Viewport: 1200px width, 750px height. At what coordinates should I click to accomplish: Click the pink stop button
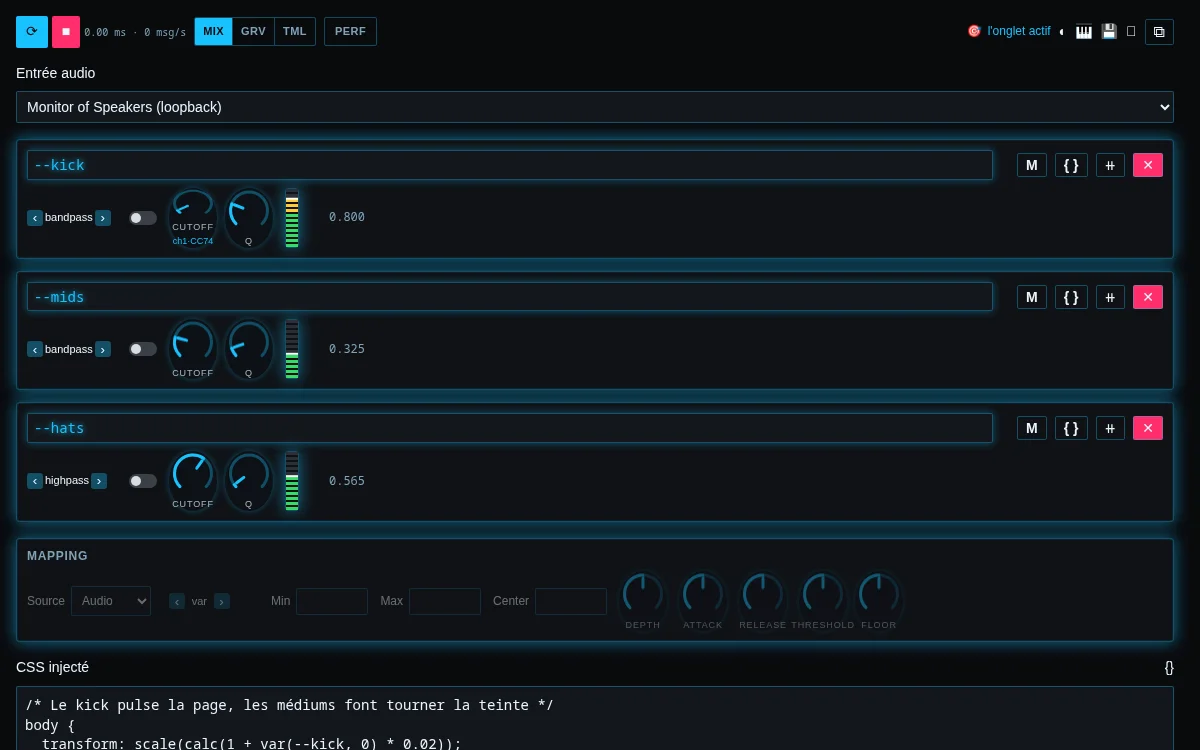click(x=66, y=31)
